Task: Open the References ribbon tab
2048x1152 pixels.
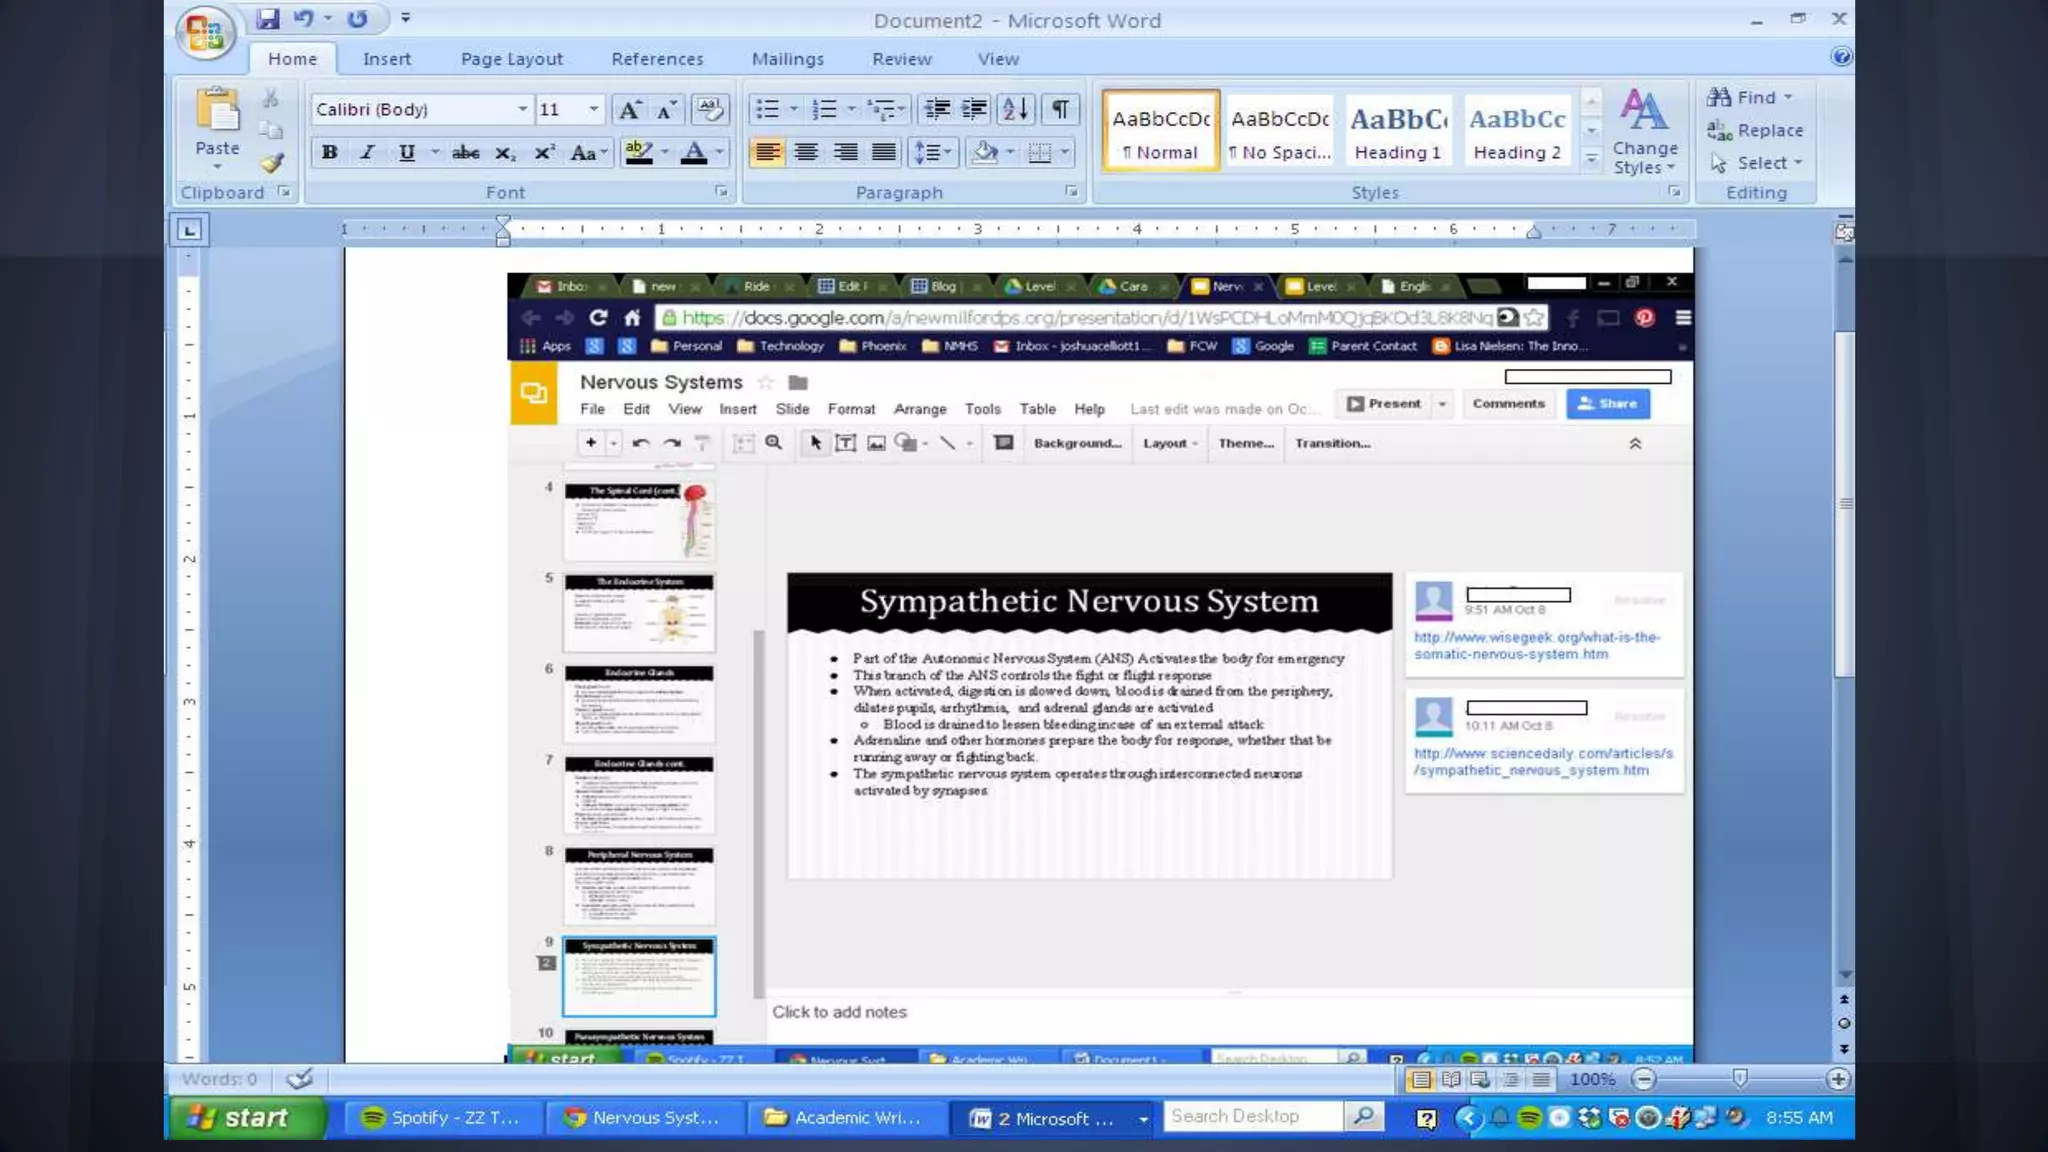Action: coord(657,59)
